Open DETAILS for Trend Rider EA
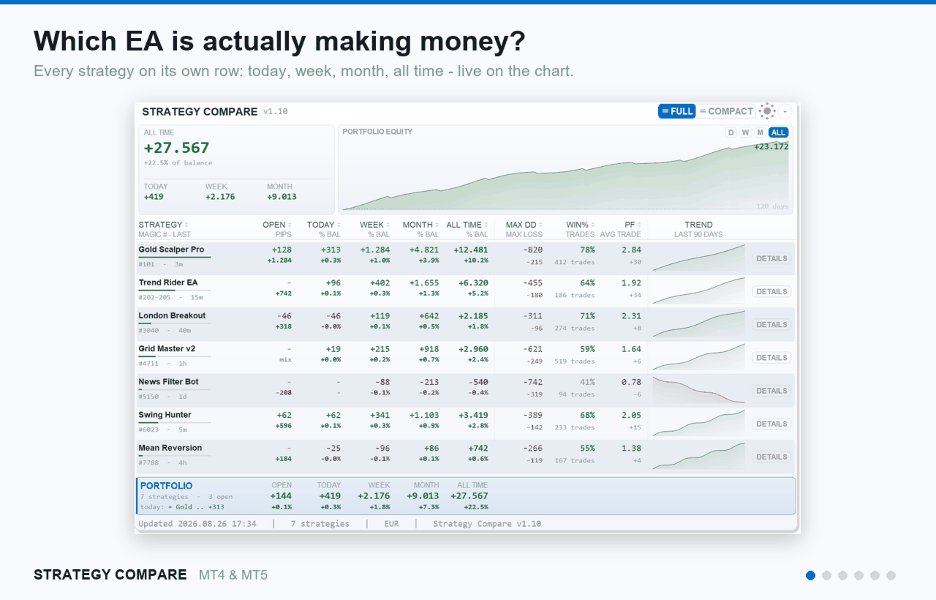The height and width of the screenshot is (600, 936). click(x=771, y=291)
